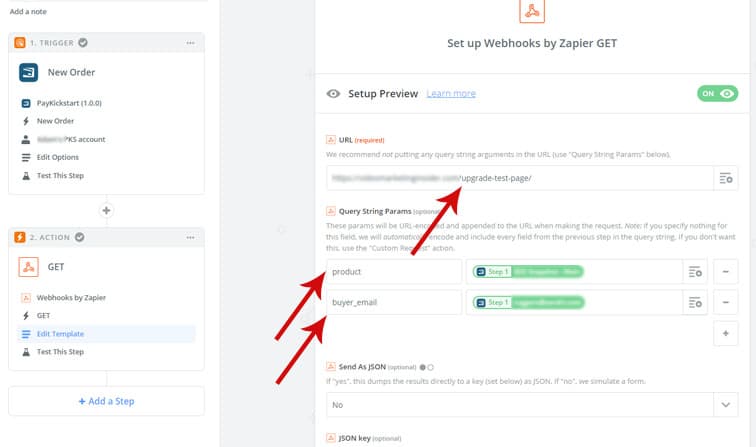Add a new query string param row
This screenshot has height=447, width=756.
click(726, 332)
